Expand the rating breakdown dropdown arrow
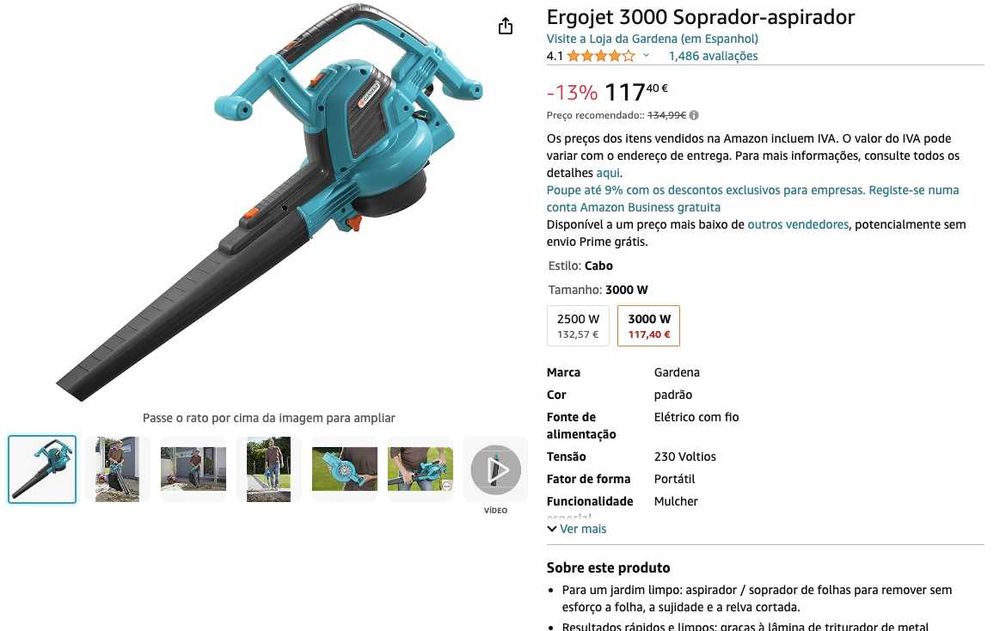 pyautogui.click(x=646, y=56)
